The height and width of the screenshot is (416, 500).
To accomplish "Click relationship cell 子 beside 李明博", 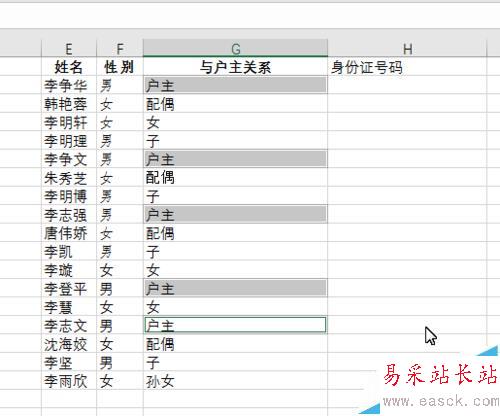I will tap(235, 196).
